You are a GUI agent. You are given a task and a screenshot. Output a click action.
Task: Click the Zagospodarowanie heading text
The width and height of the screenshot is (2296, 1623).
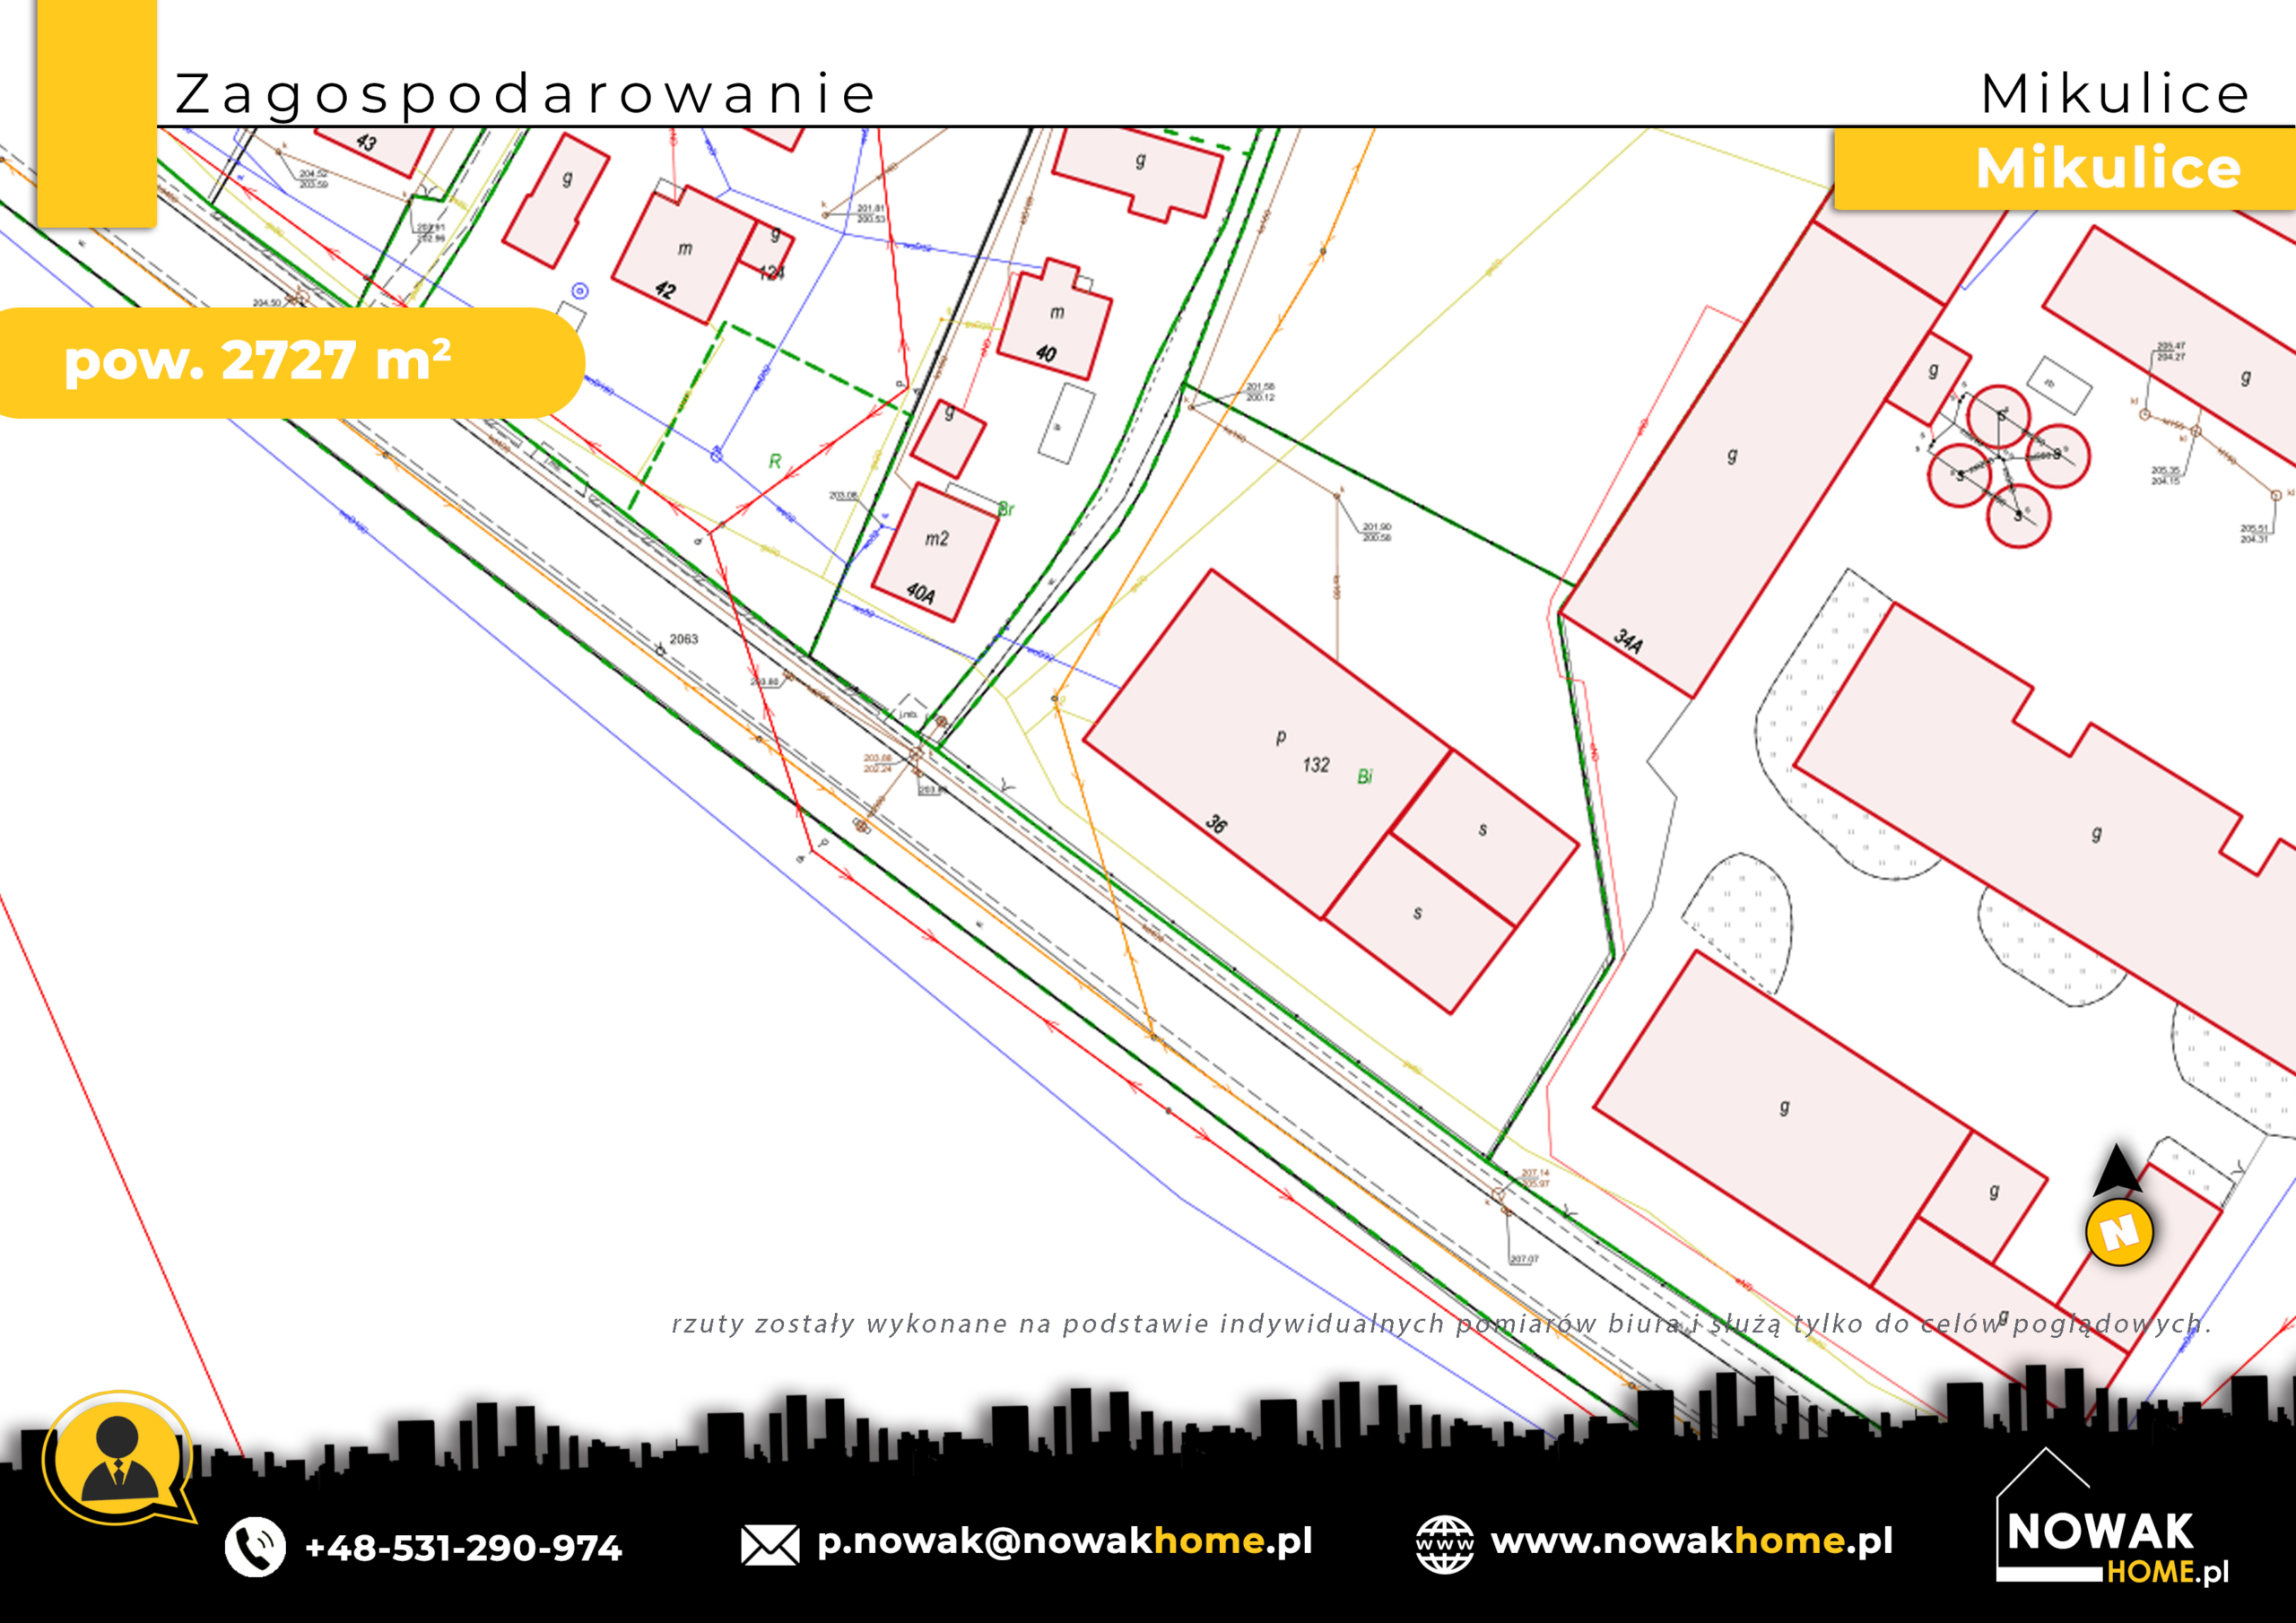525,94
